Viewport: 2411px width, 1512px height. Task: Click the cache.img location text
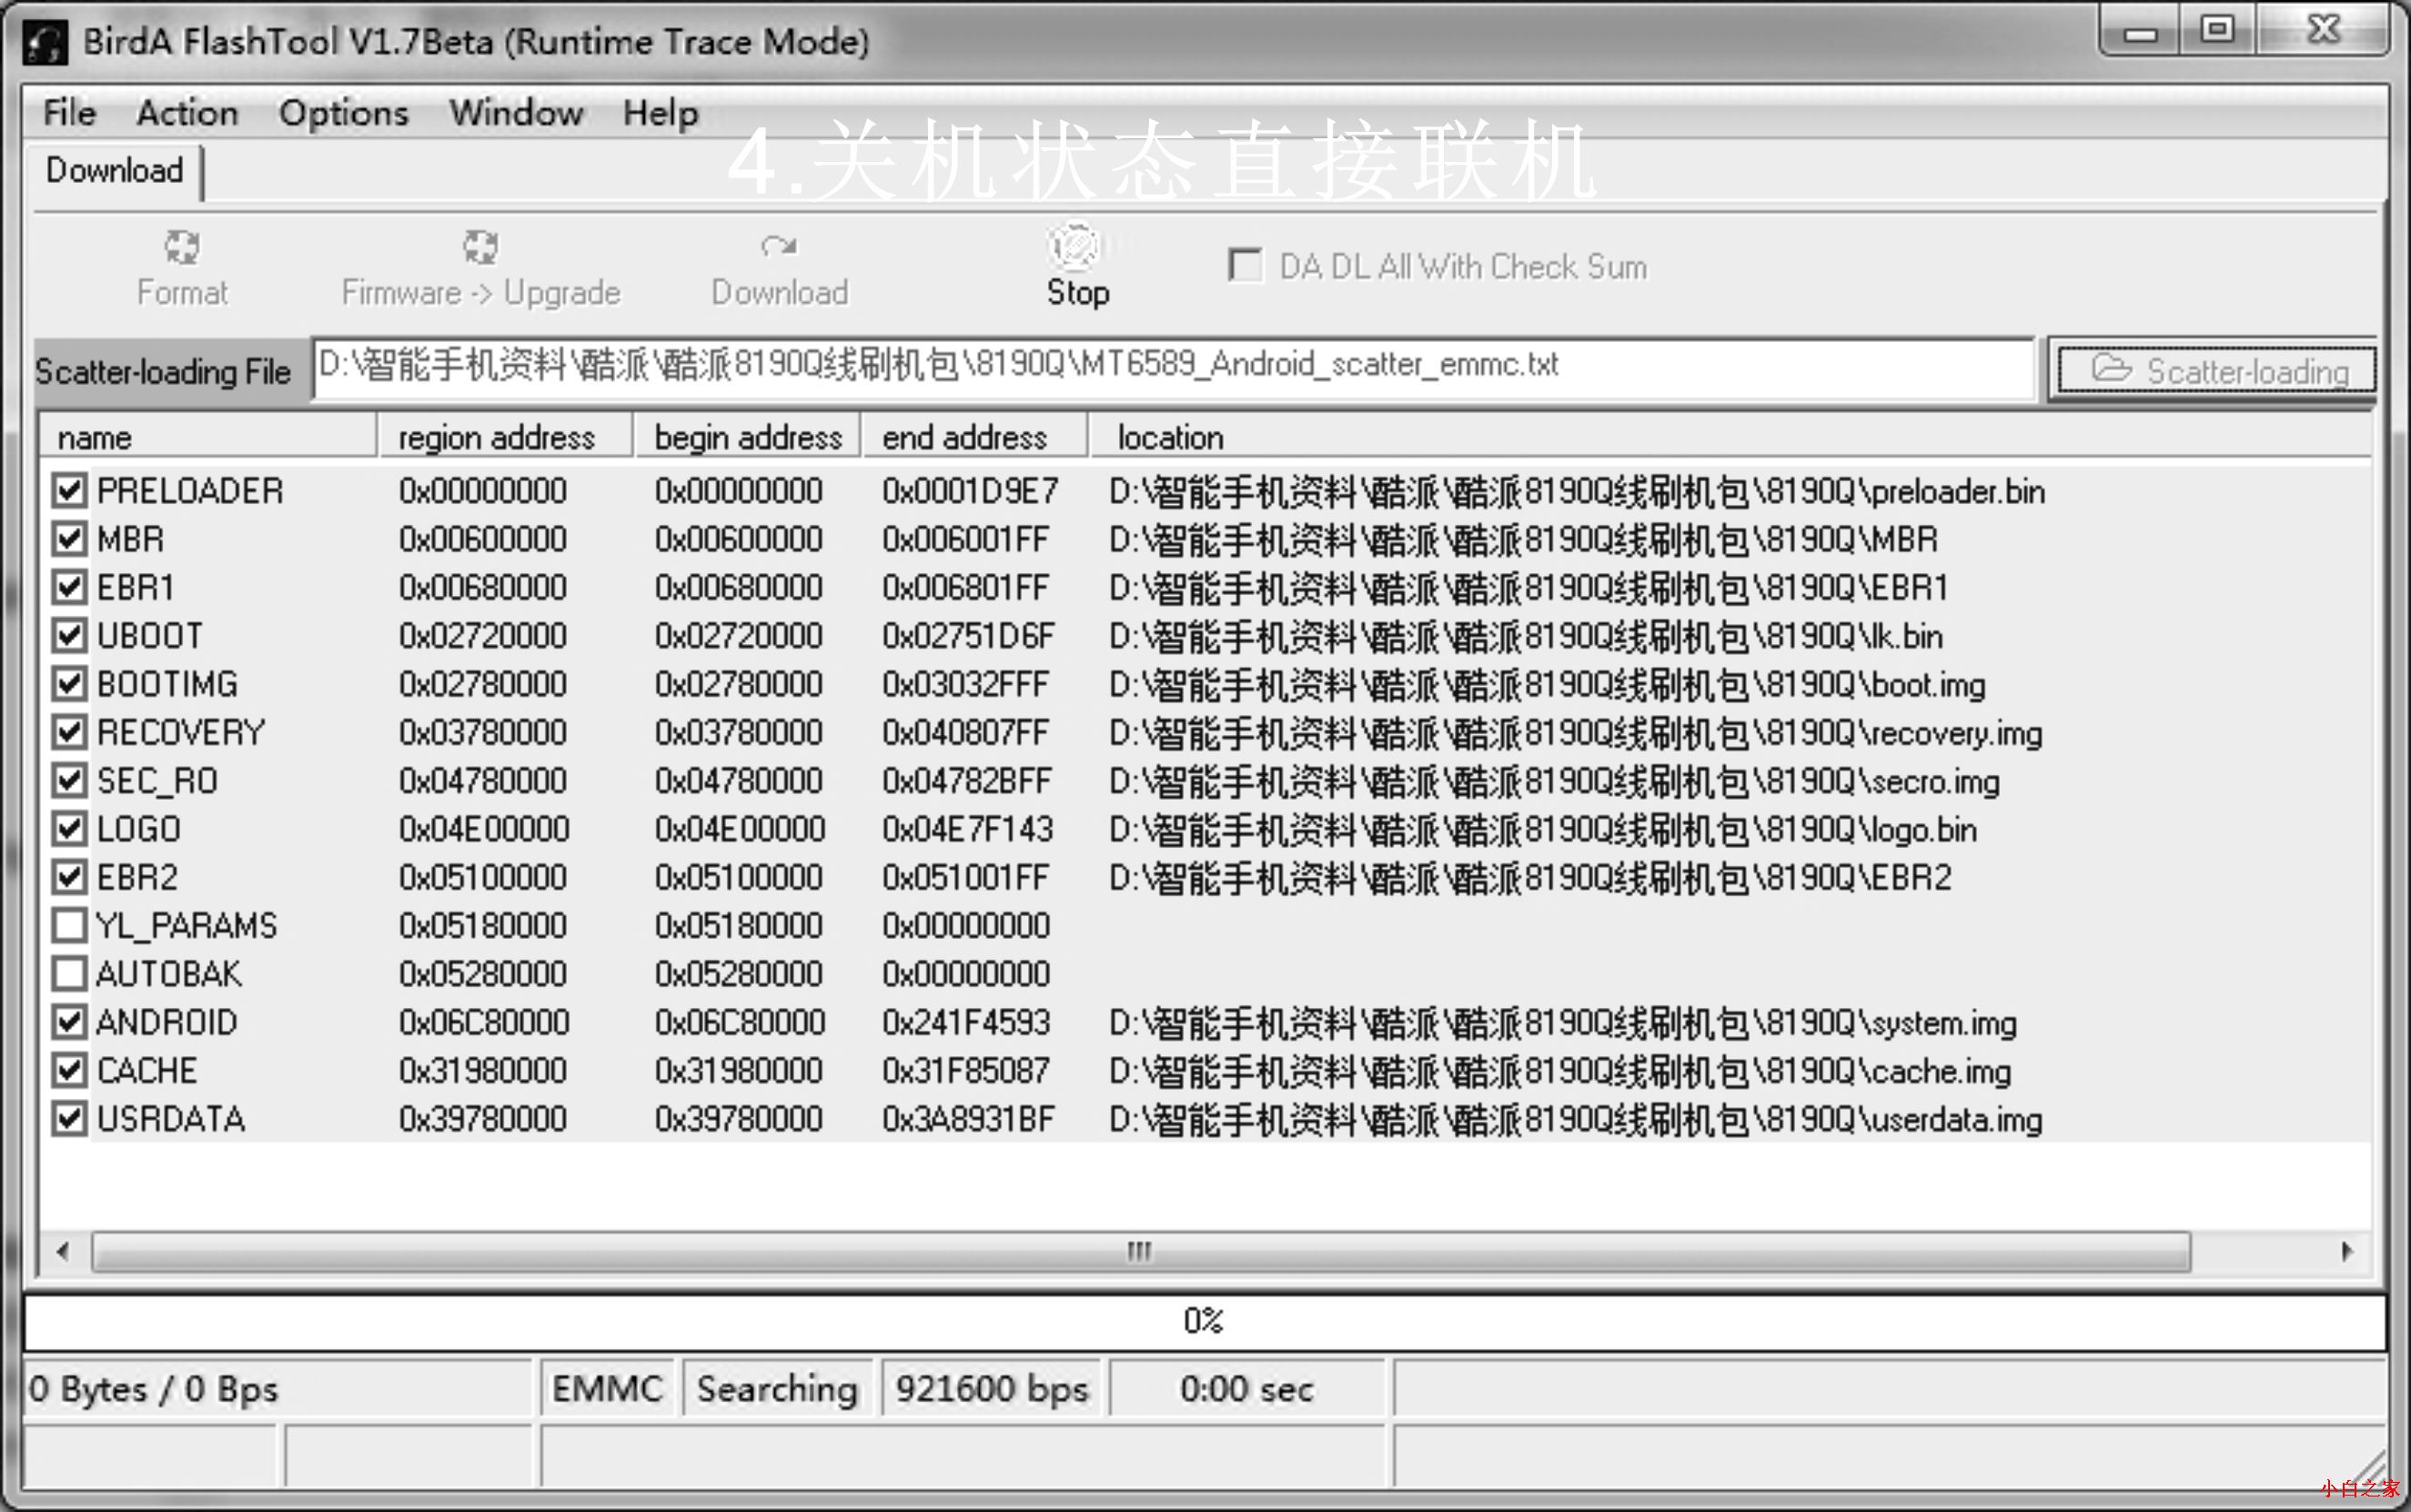pyautogui.click(x=1560, y=1070)
